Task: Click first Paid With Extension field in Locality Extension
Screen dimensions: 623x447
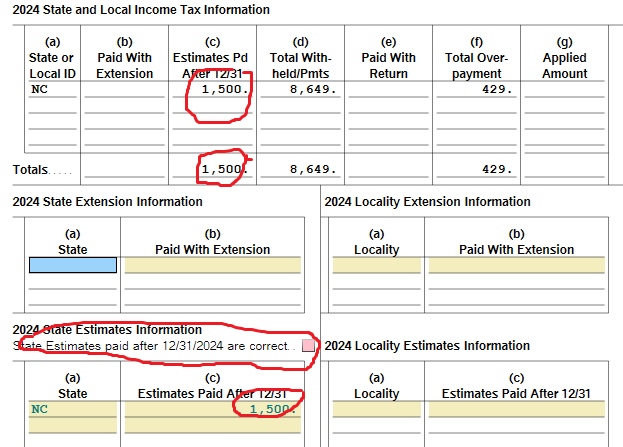Action: [515, 265]
